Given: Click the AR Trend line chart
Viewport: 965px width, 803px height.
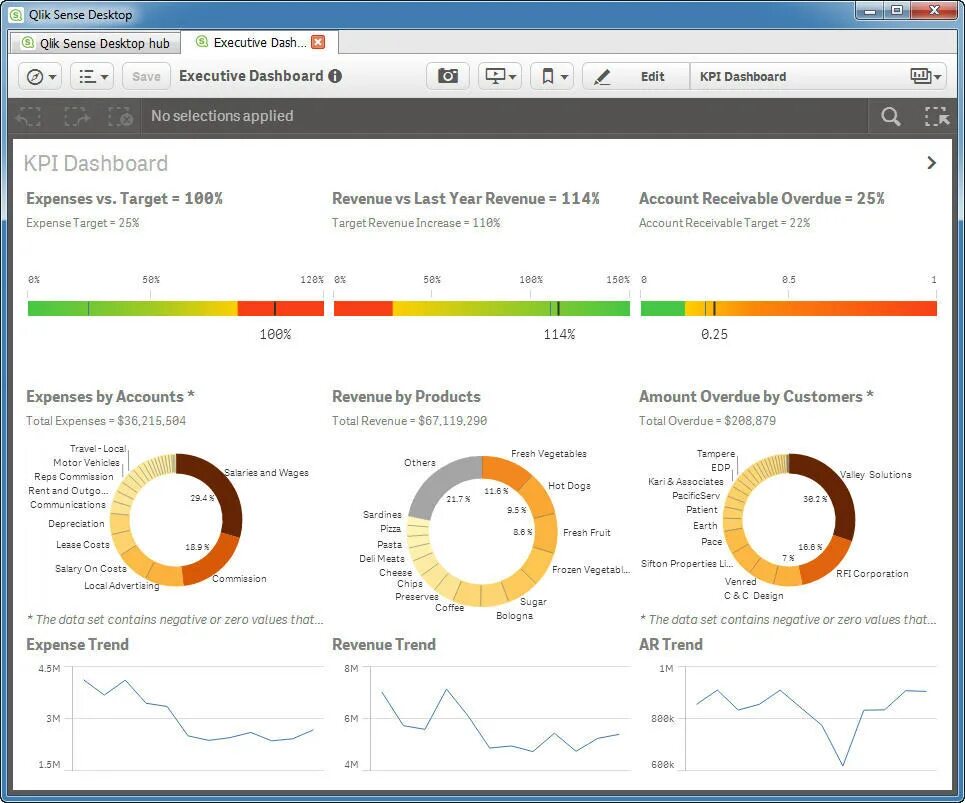Looking at the screenshot, I should (811, 717).
